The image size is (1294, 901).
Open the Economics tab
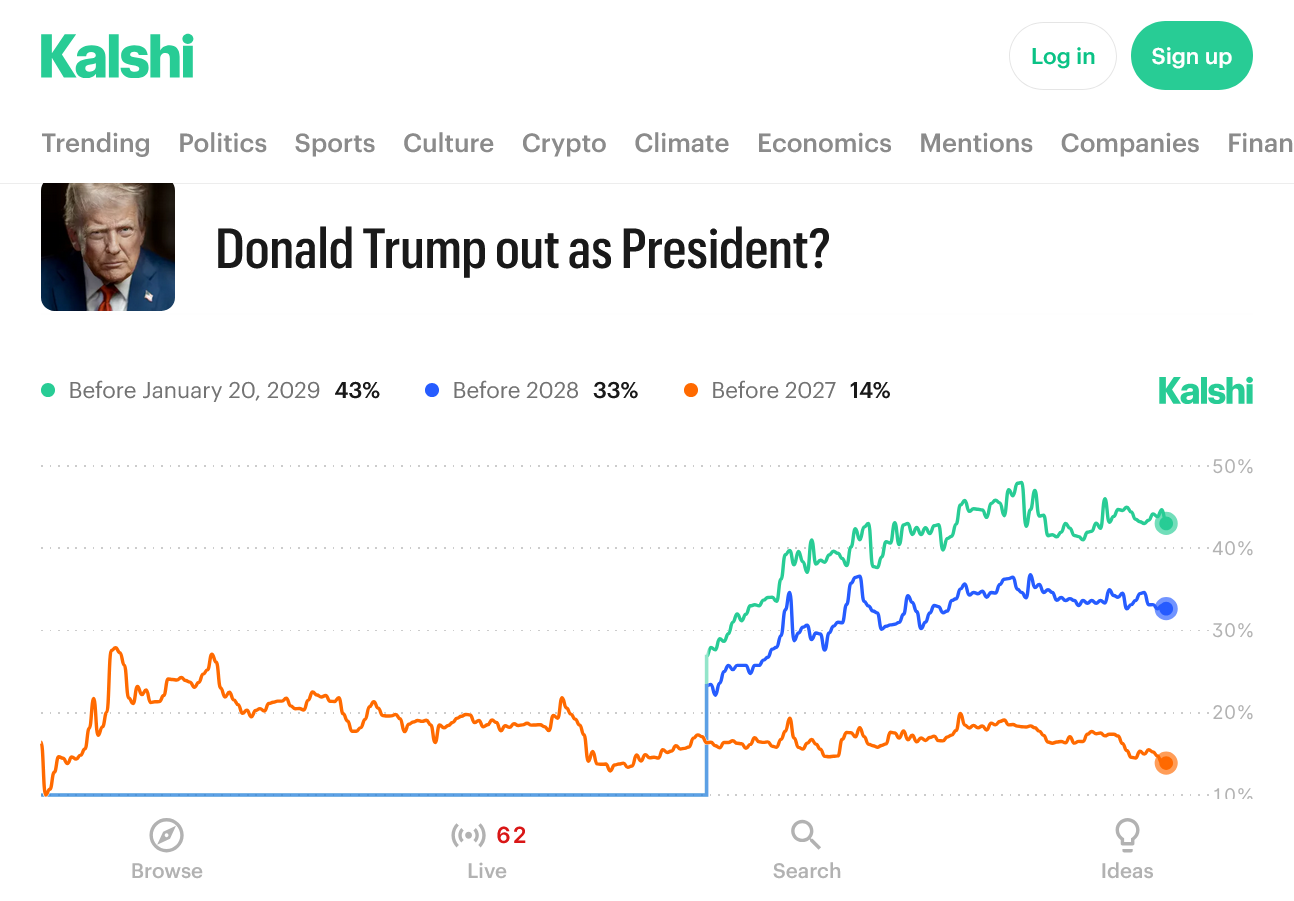click(824, 143)
